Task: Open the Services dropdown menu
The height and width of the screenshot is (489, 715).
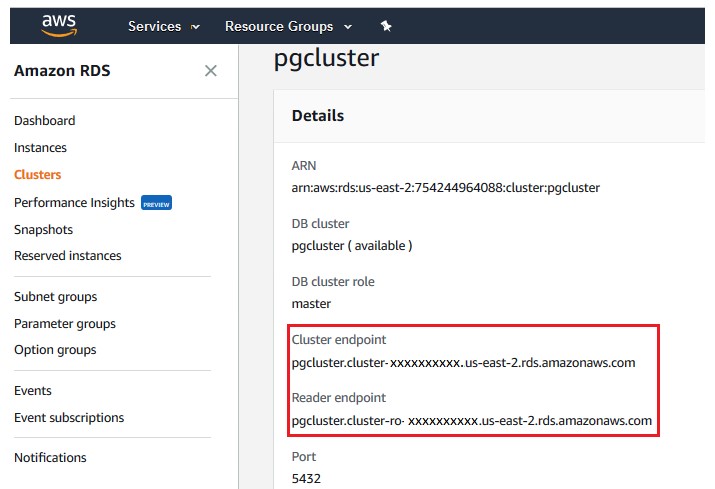Action: point(164,26)
